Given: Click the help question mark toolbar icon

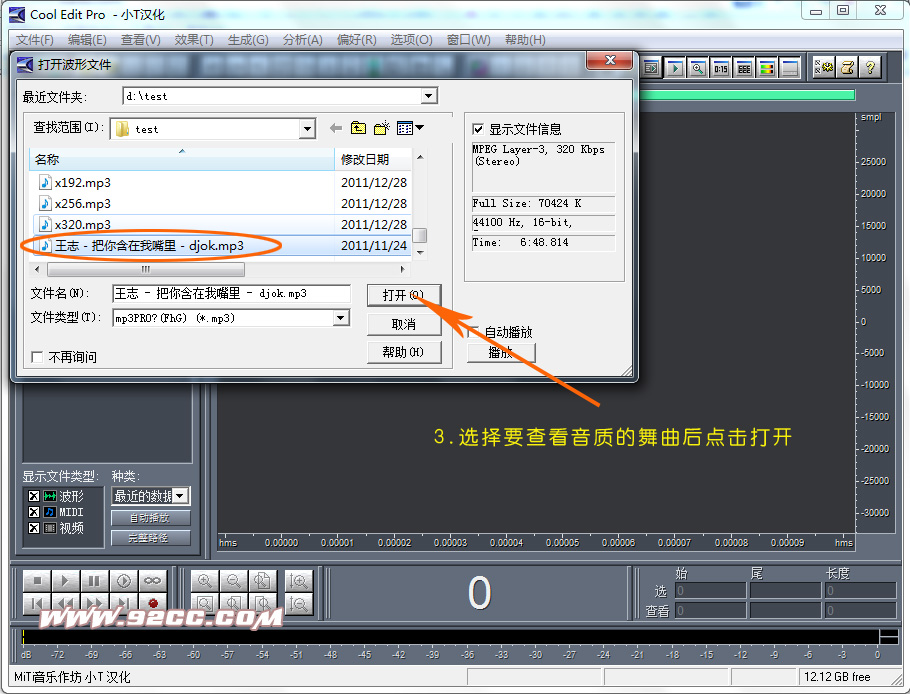Looking at the screenshot, I should pos(870,68).
